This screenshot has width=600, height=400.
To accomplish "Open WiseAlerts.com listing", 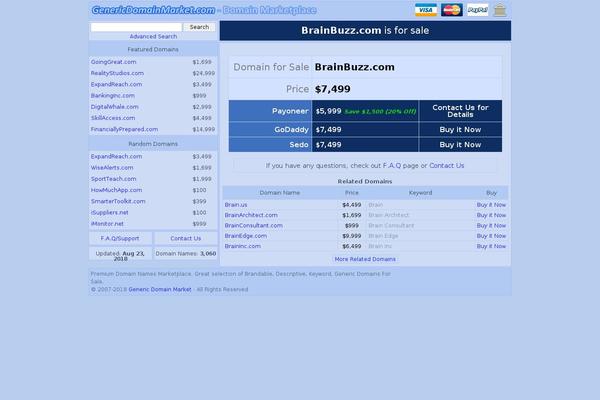I will tap(112, 168).
